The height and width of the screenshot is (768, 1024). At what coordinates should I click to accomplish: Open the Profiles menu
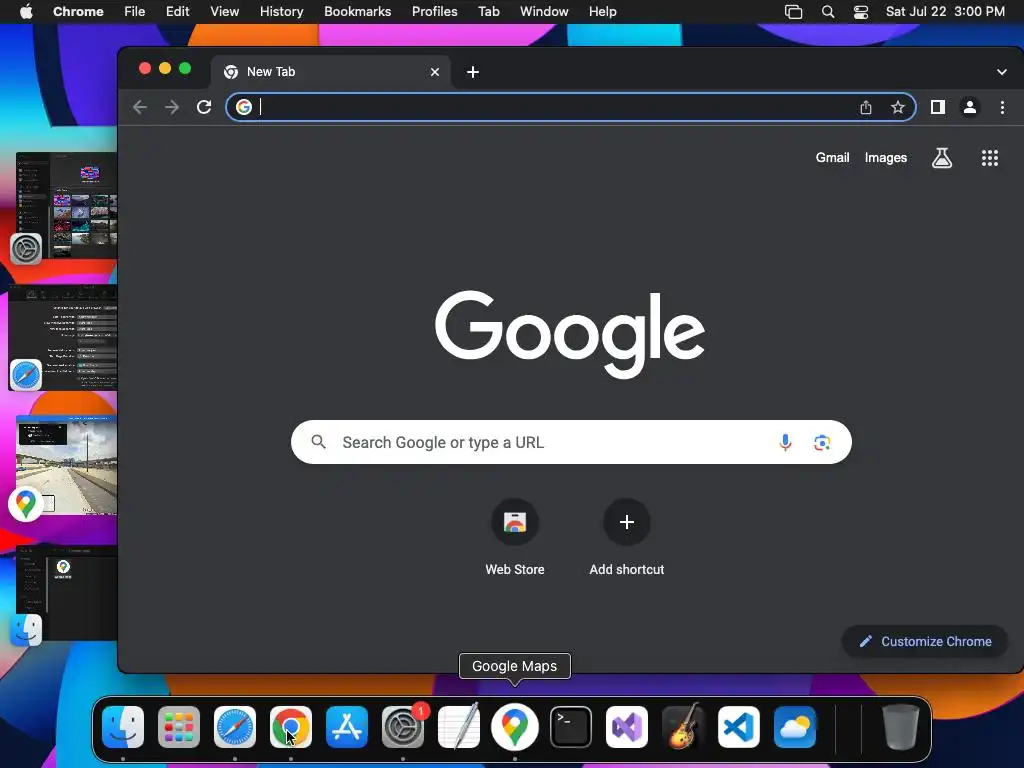click(x=434, y=11)
